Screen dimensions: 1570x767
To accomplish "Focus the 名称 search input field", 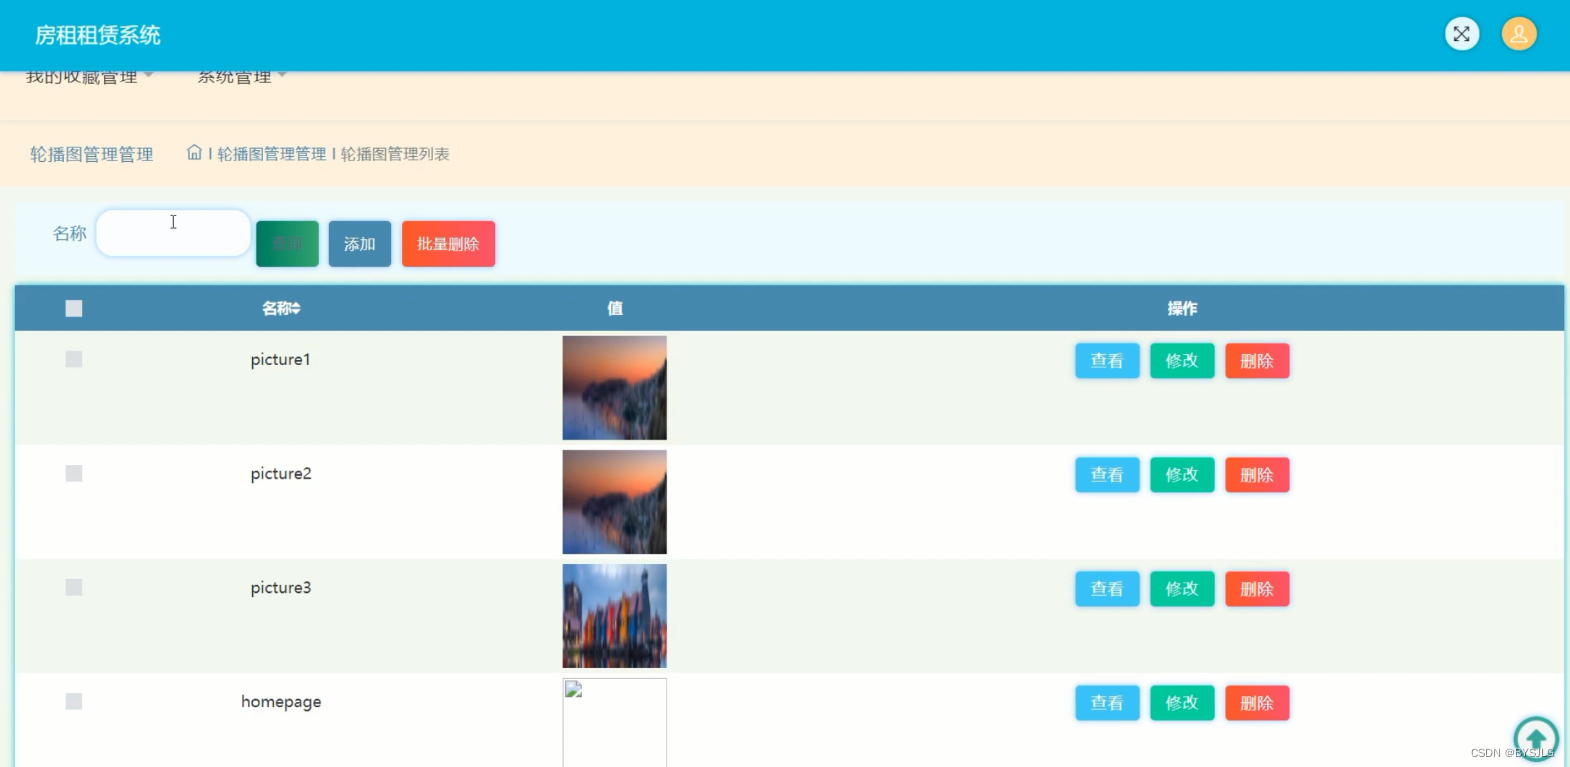I will [x=173, y=233].
